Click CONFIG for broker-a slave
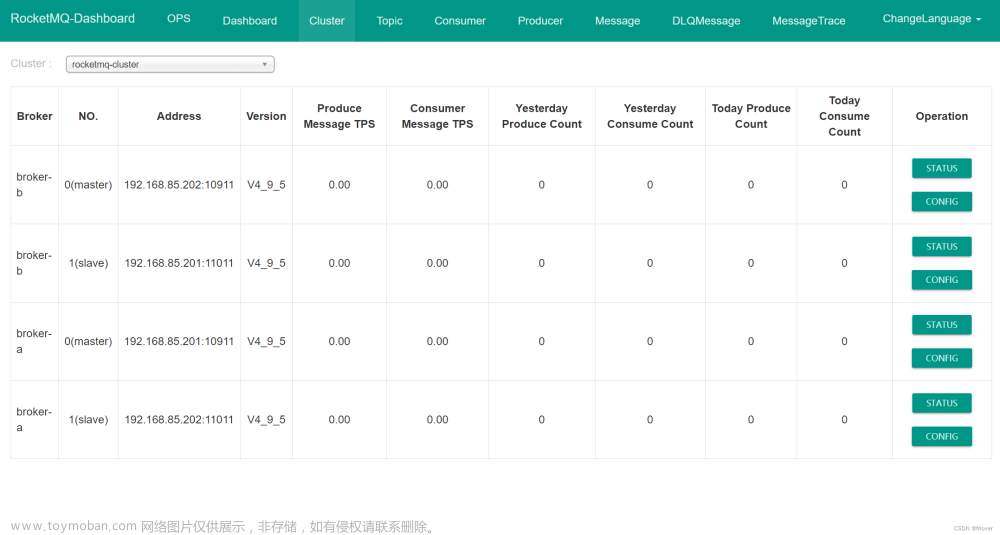 941,436
